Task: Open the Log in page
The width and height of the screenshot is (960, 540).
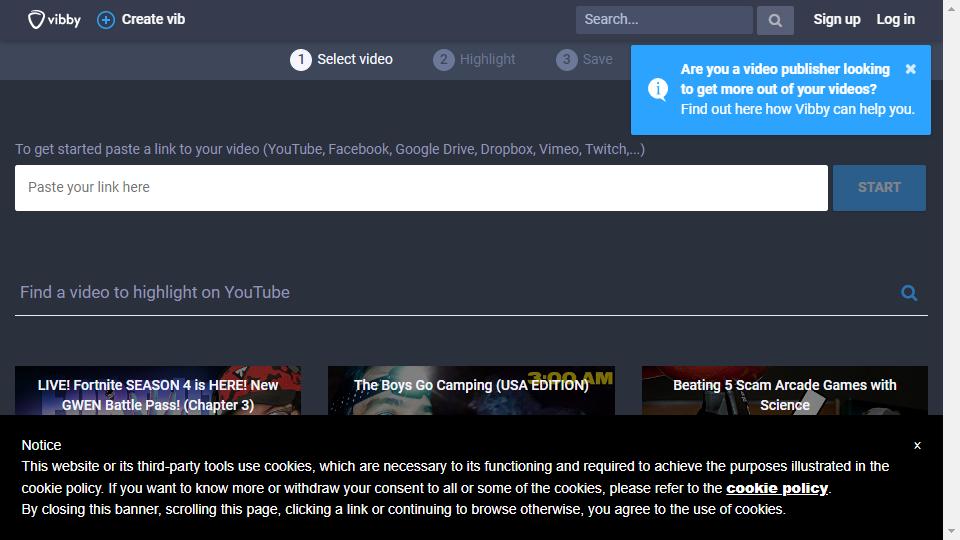Action: point(895,20)
